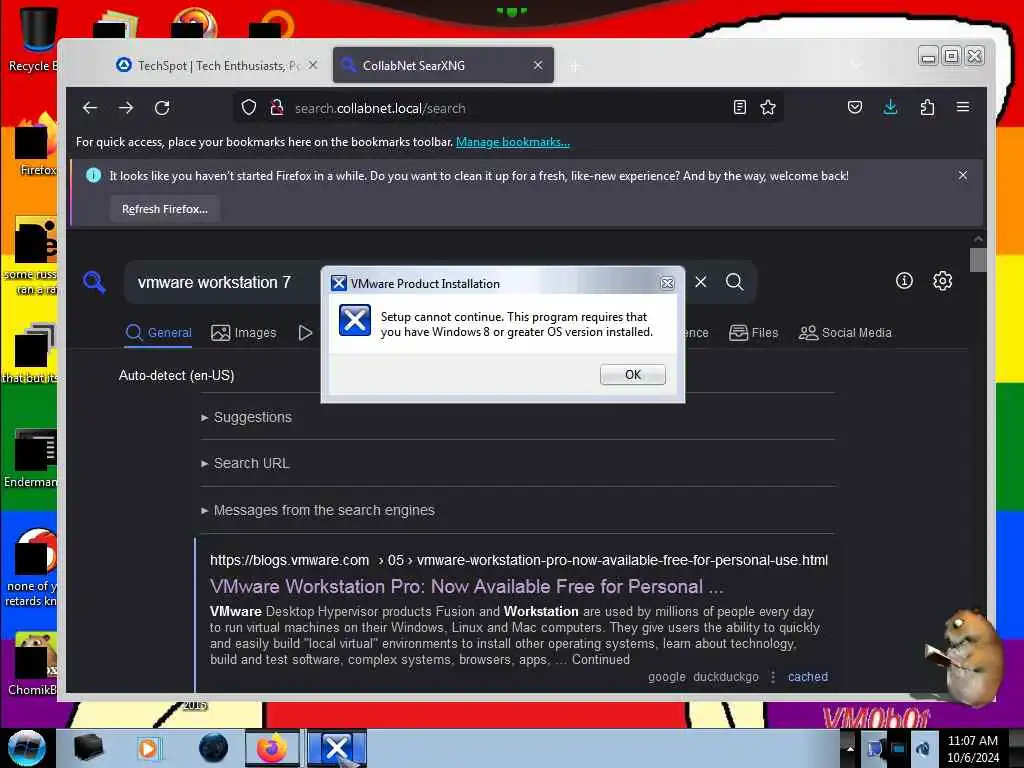The image size is (1024, 768).
Task: Select the Social Media search category
Action: (844, 332)
